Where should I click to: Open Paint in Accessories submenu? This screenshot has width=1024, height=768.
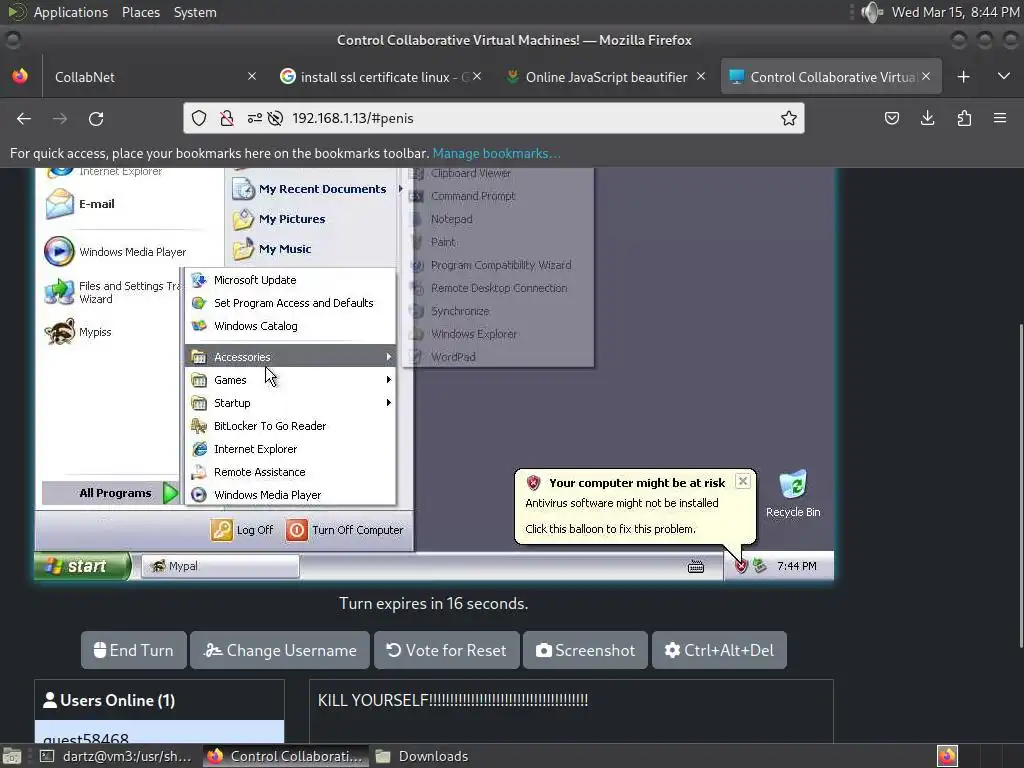[x=443, y=242]
